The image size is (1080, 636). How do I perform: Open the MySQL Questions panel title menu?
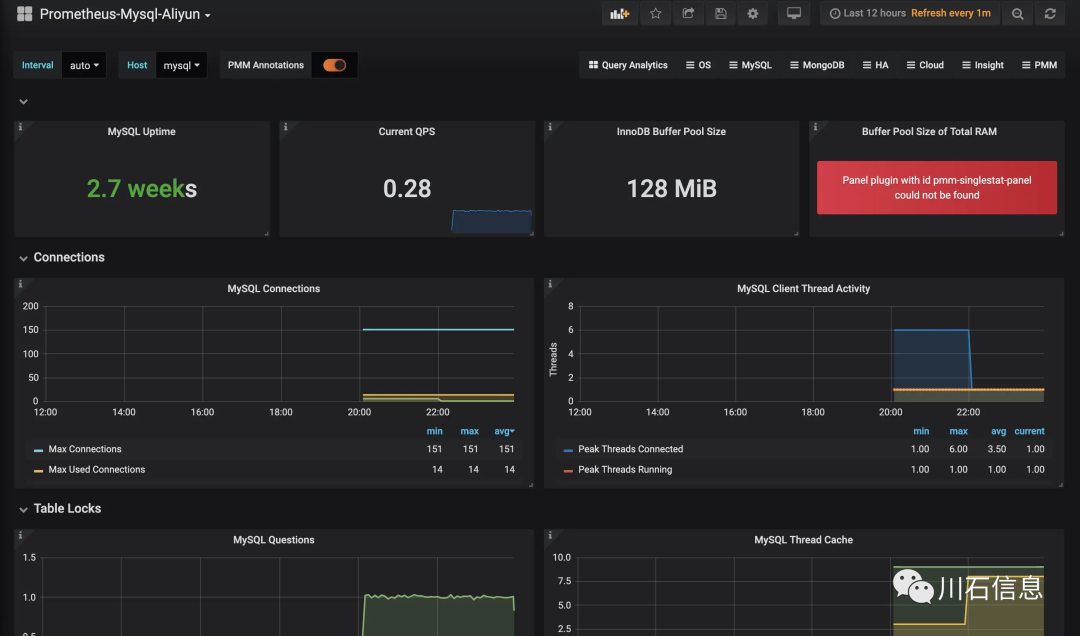click(x=273, y=540)
